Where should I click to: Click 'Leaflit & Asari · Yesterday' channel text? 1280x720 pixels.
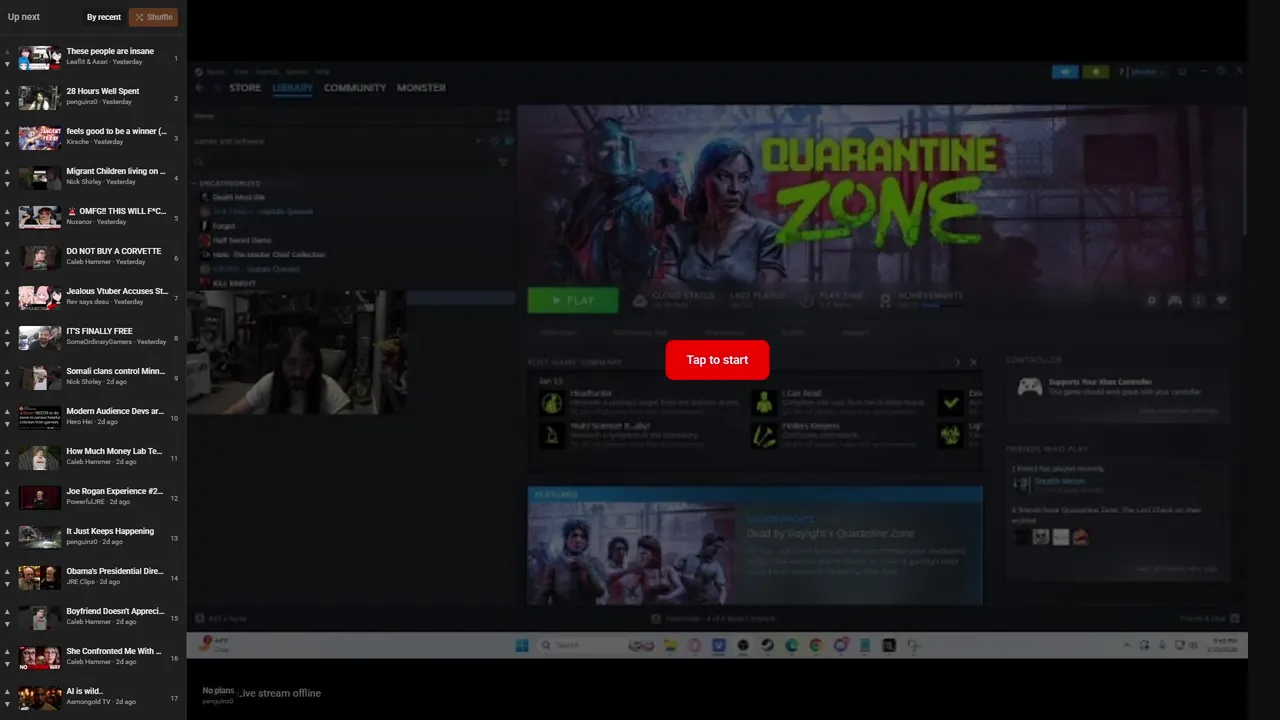tap(104, 62)
